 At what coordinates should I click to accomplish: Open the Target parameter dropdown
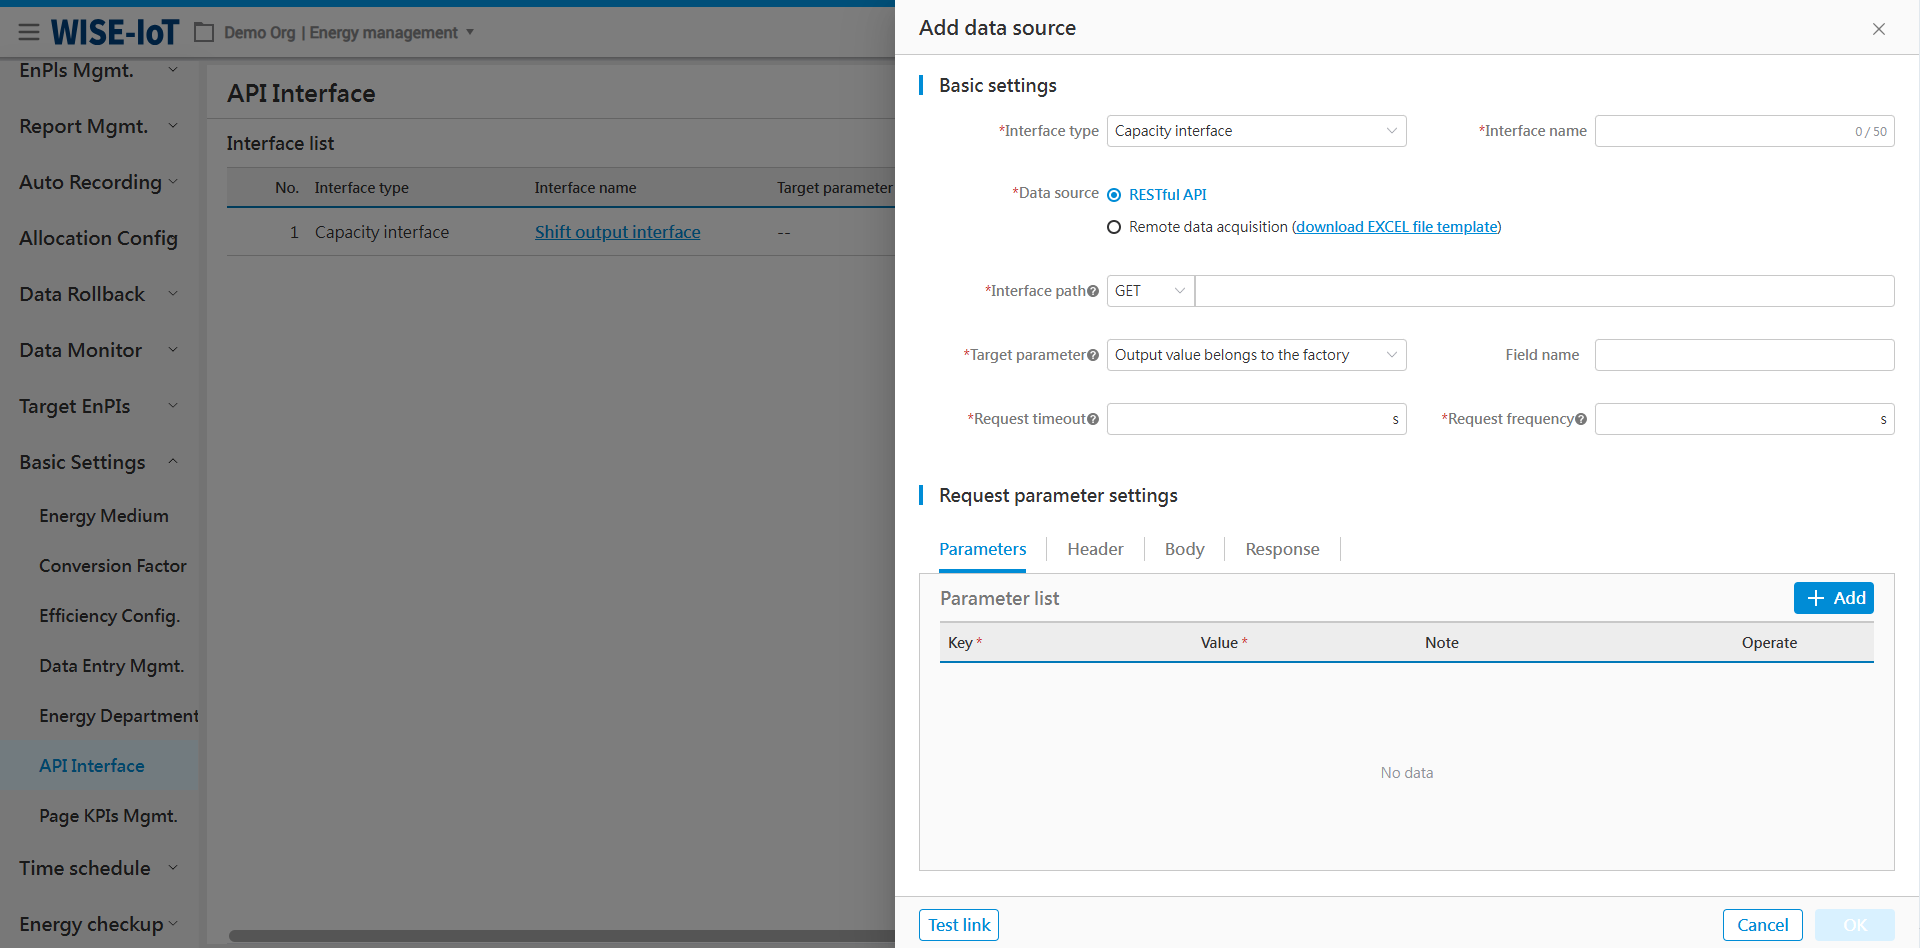click(1256, 355)
